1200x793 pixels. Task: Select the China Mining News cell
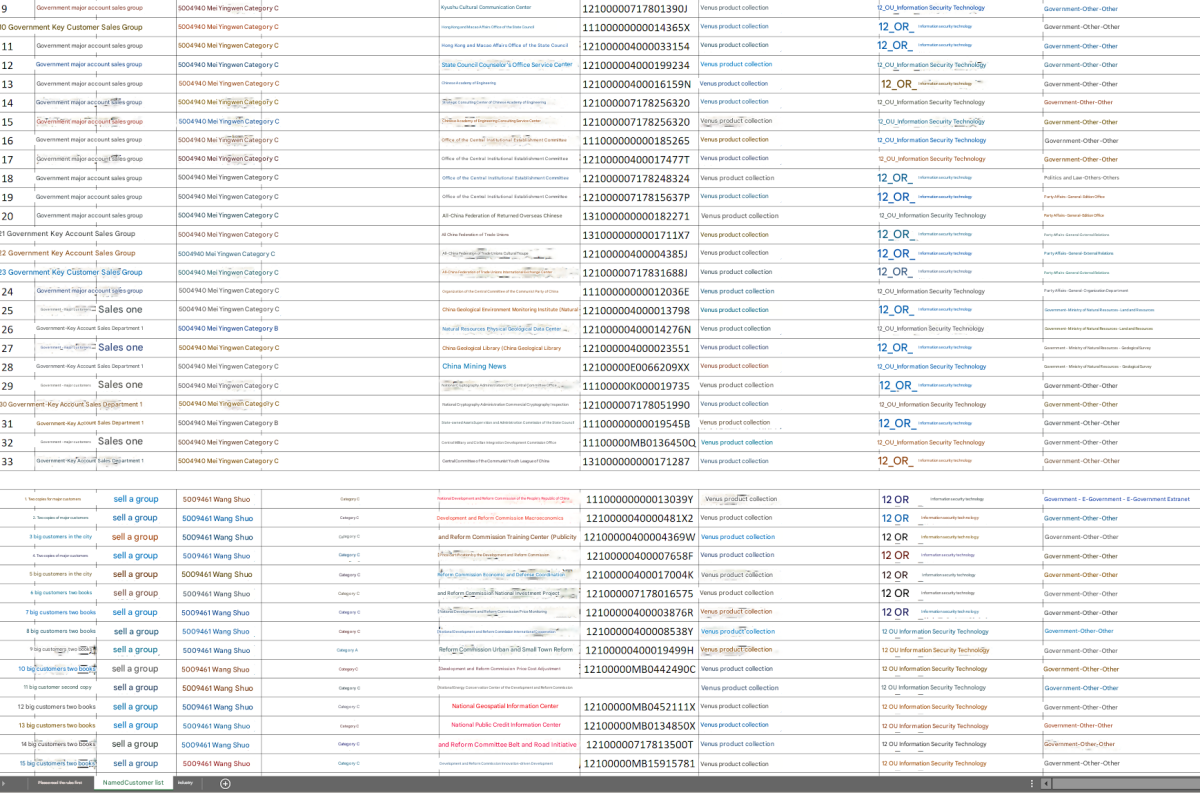[474, 366]
